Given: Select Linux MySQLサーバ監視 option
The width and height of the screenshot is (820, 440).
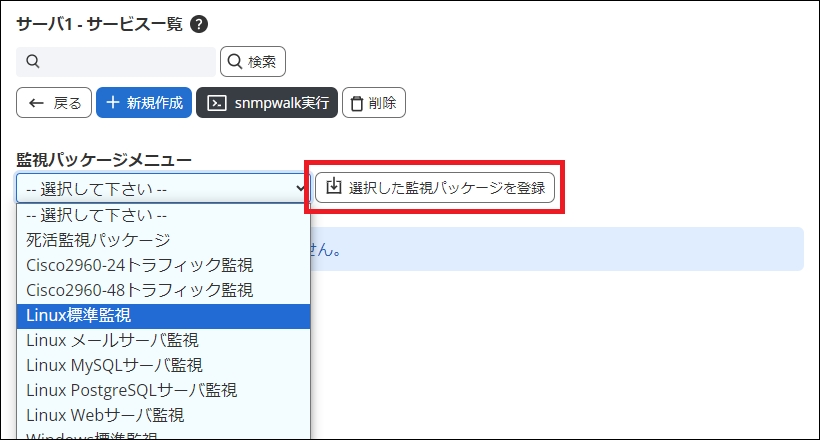Looking at the screenshot, I should pyautogui.click(x=114, y=365).
